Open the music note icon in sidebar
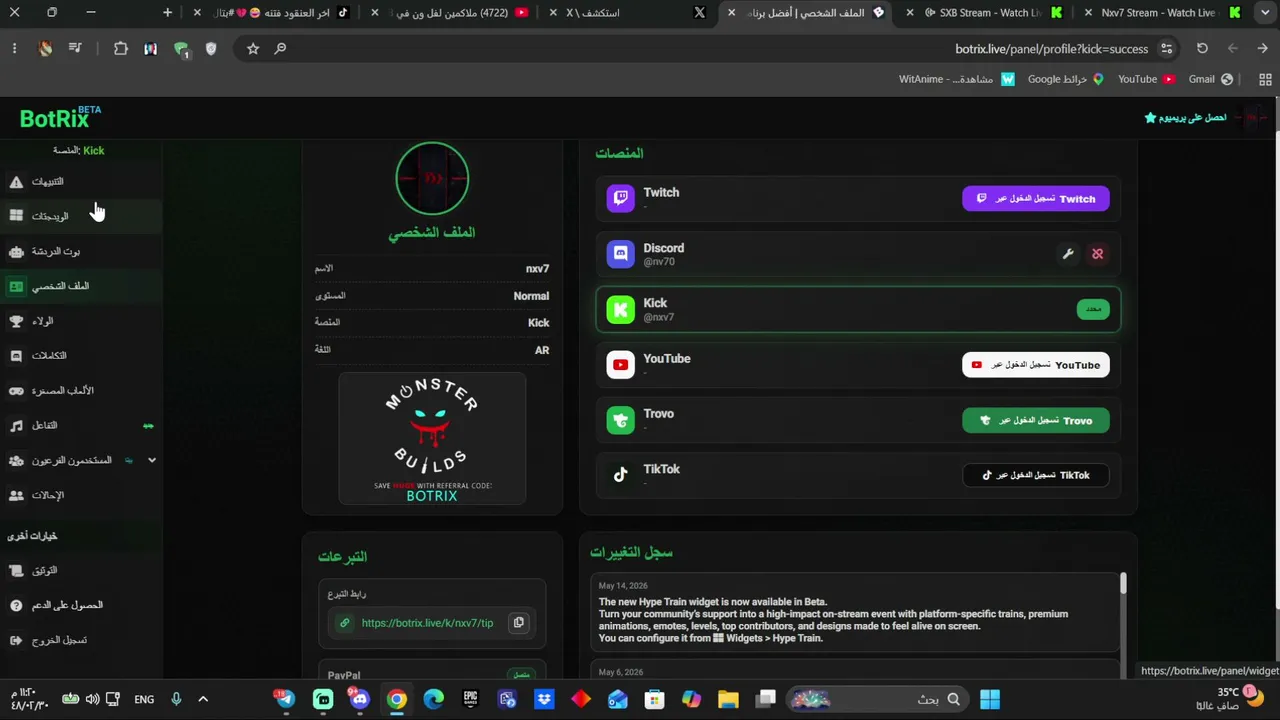This screenshot has width=1280, height=720. 16,426
